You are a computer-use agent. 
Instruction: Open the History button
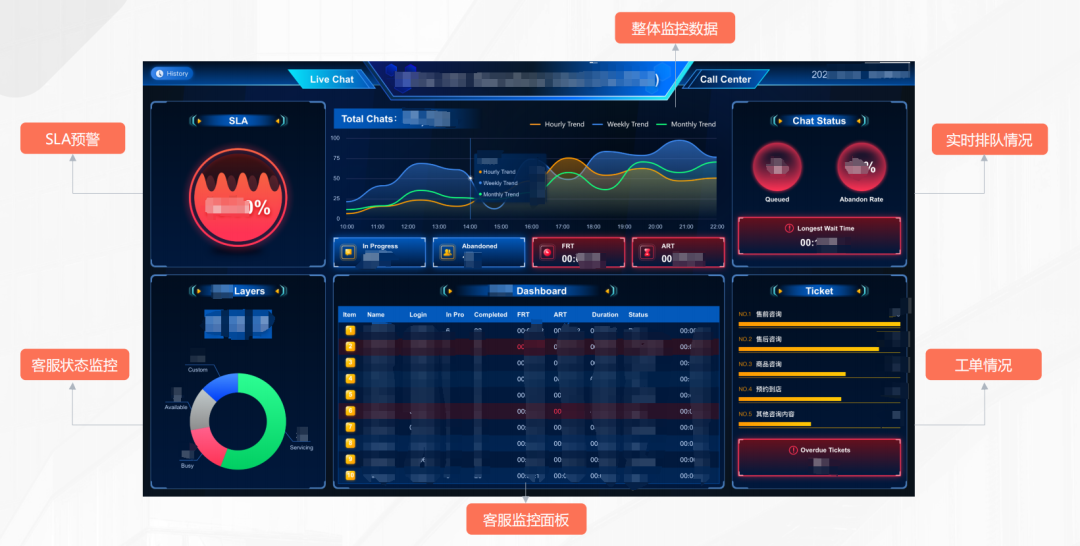tap(172, 73)
